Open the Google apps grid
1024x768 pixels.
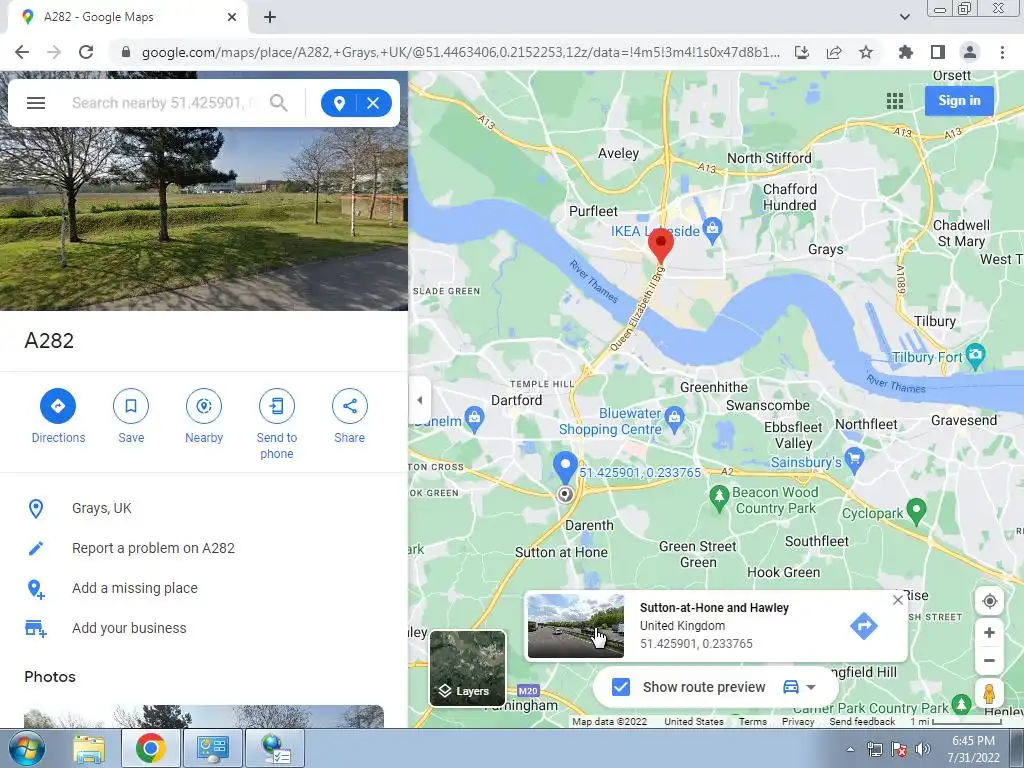895,101
